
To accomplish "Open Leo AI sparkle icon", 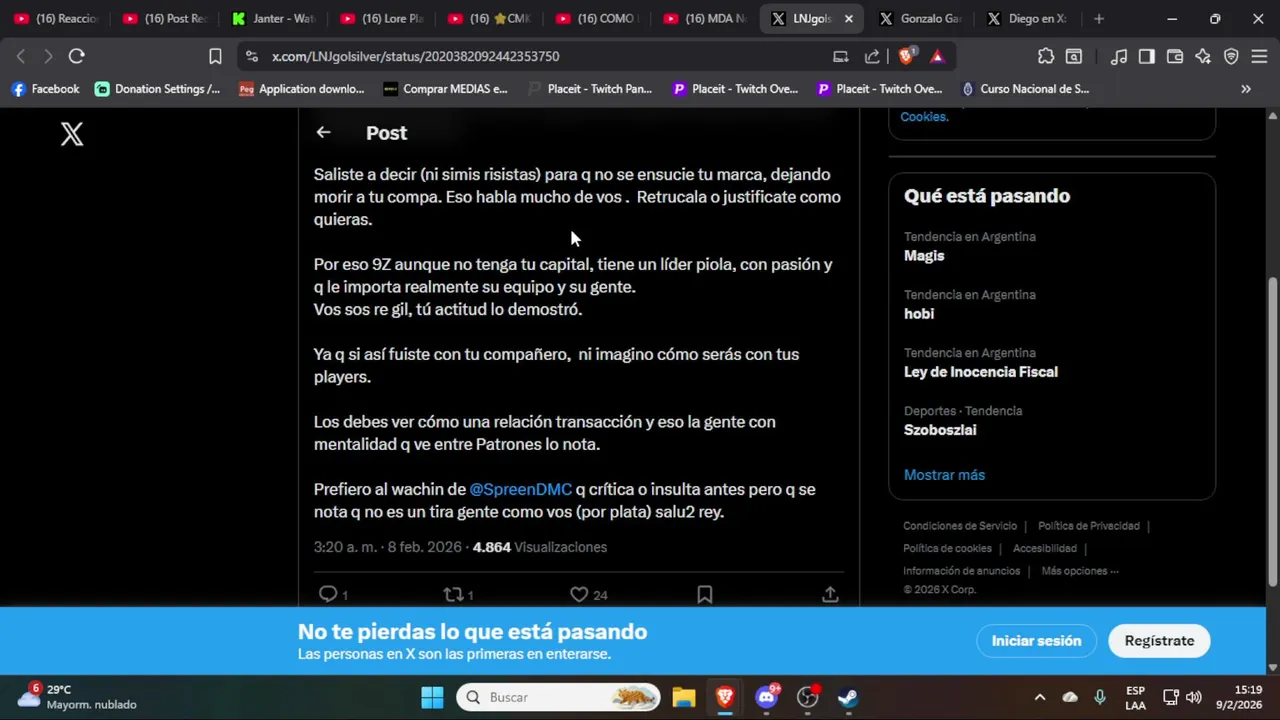I will click(1203, 56).
